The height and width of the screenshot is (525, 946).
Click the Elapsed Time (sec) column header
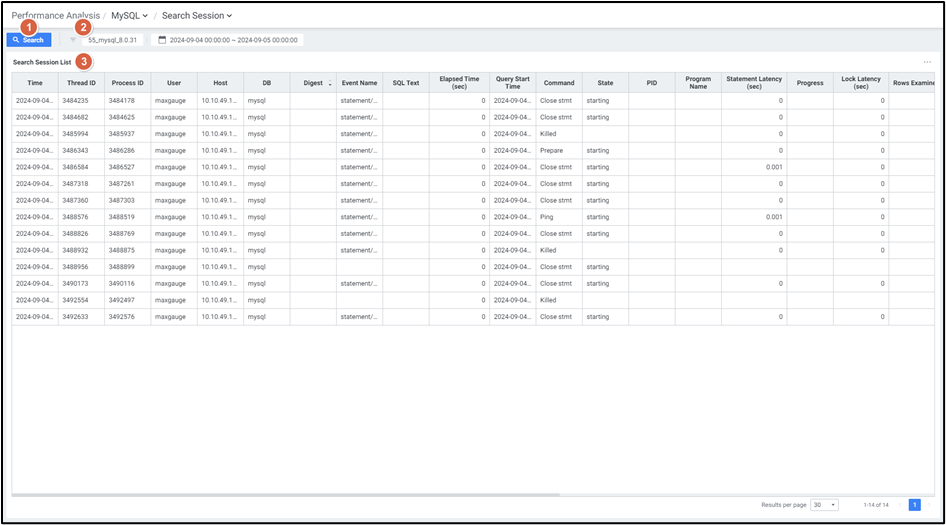coord(459,83)
